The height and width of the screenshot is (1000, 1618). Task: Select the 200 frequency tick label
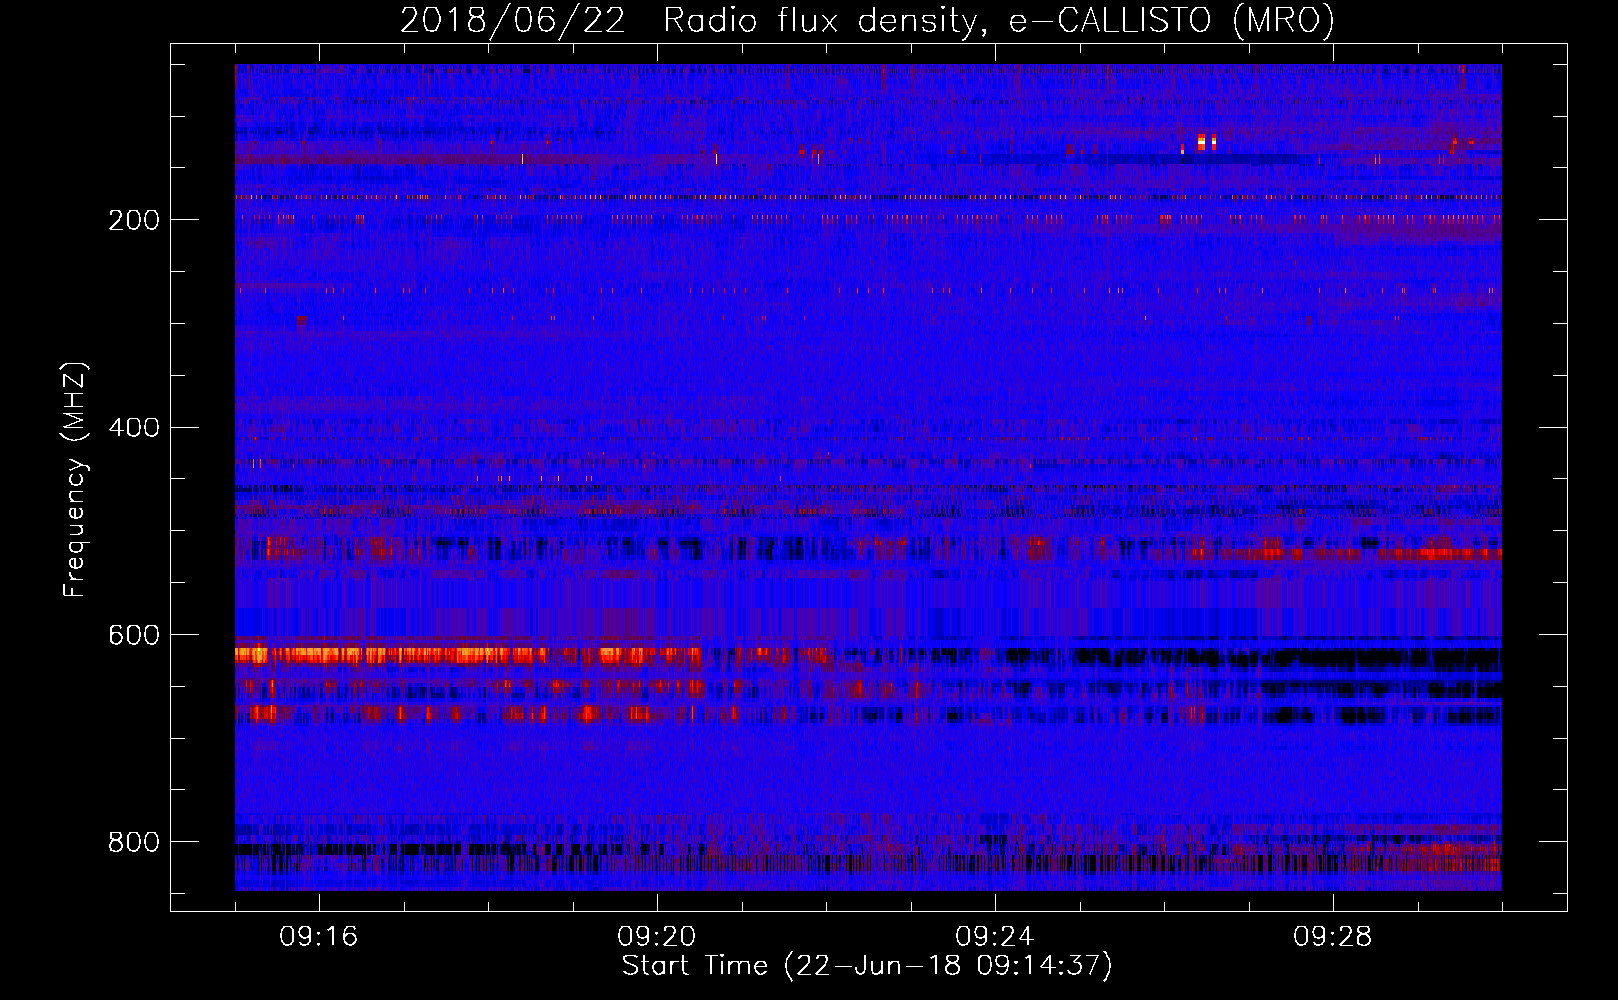134,220
